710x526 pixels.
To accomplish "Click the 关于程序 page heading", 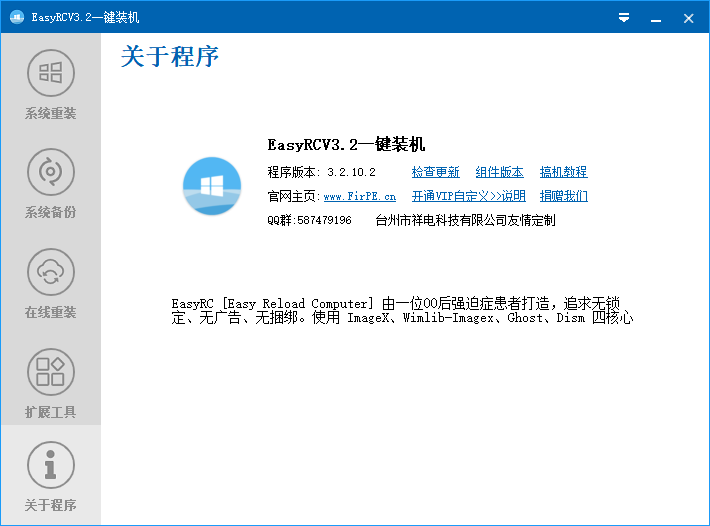I will pos(170,56).
